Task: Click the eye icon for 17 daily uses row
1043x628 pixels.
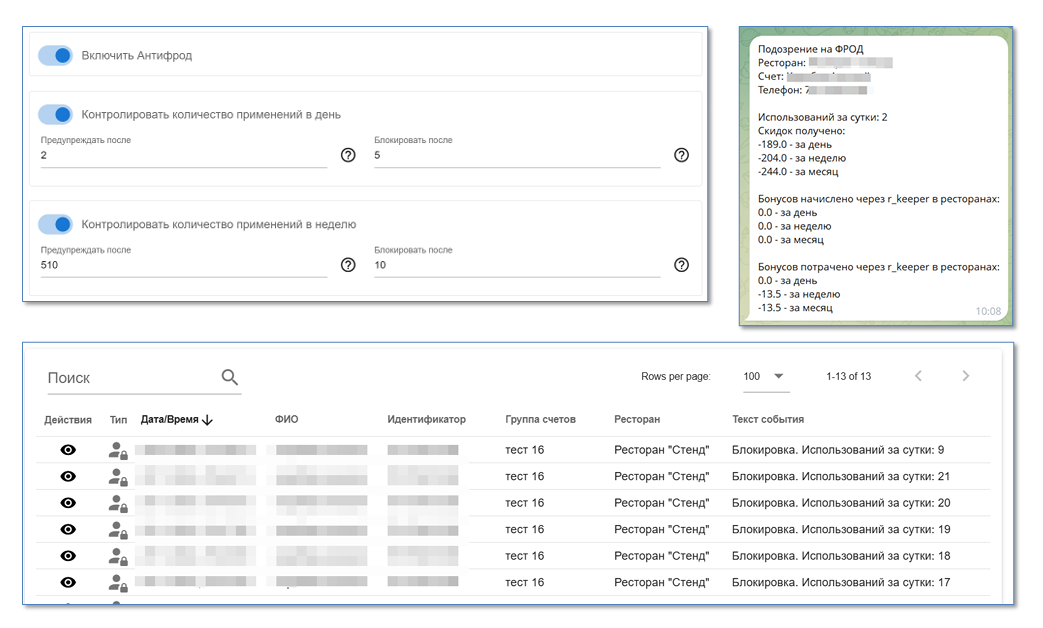Action: [x=68, y=582]
